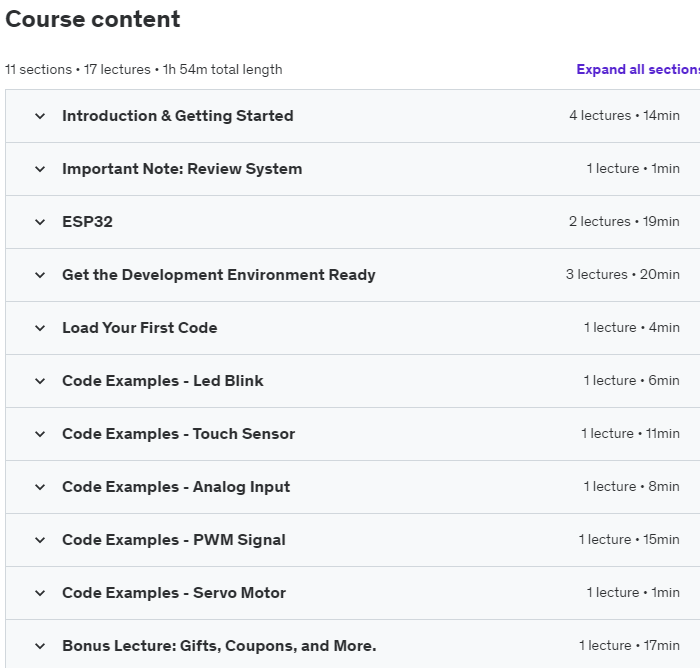Expand chevron for Code Examples - Analog Input
The width and height of the screenshot is (700, 668).
[x=40, y=487]
